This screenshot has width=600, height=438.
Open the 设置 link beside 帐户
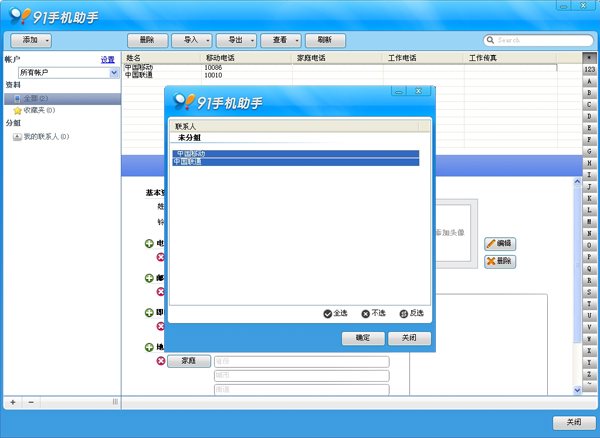coord(108,60)
